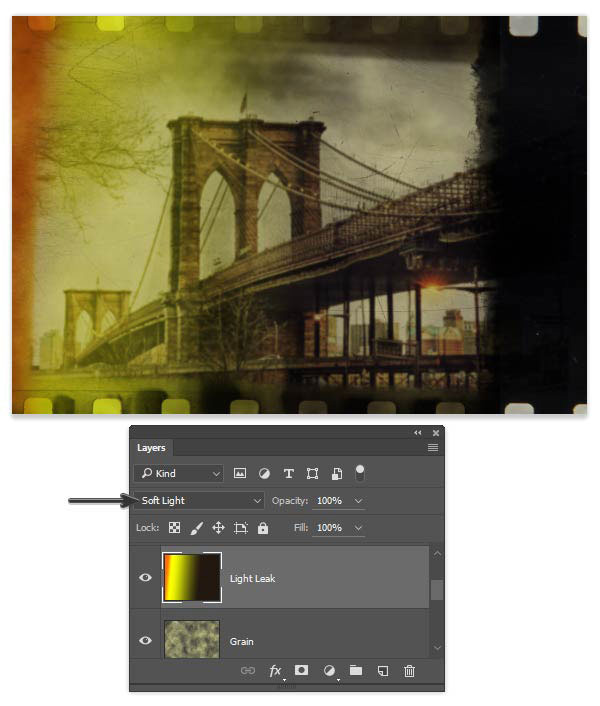This screenshot has width=600, height=706.
Task: Add a layer mask icon
Action: (301, 670)
